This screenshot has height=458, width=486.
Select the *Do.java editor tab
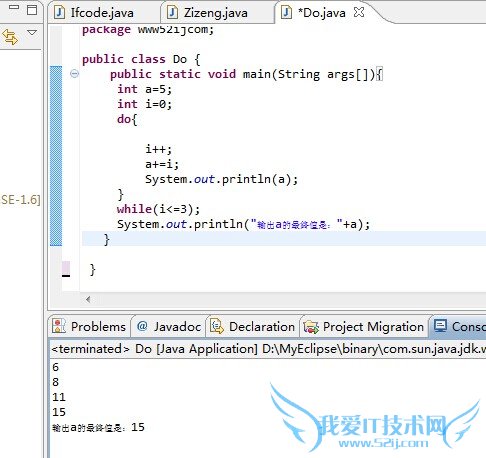pos(321,13)
